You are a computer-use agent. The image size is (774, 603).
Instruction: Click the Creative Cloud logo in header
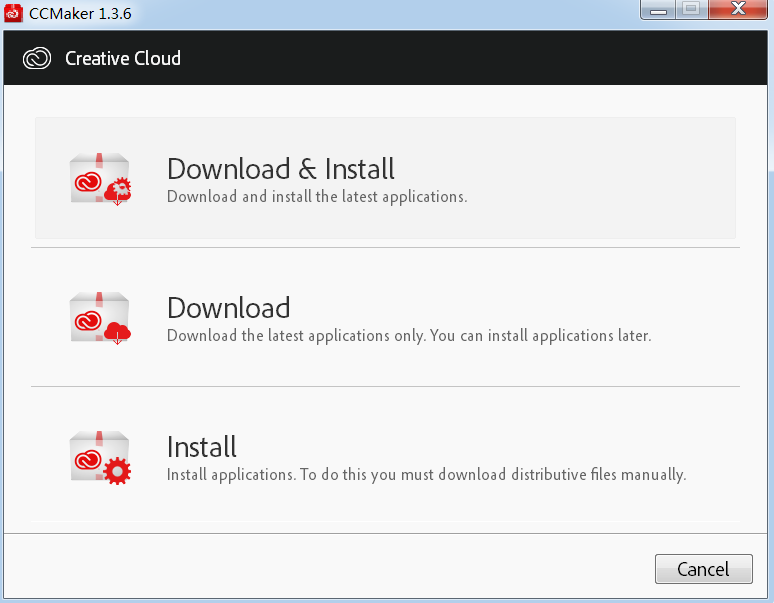pyautogui.click(x=37, y=58)
